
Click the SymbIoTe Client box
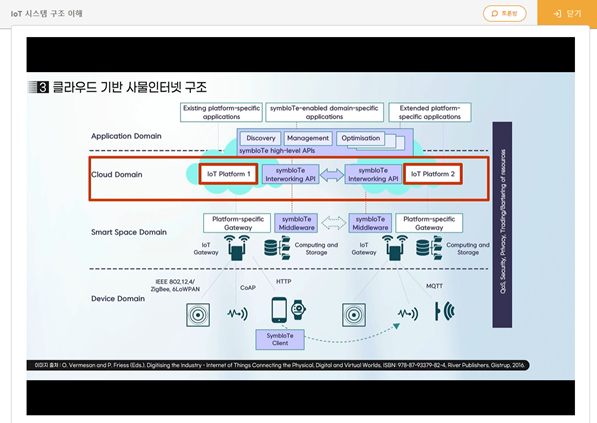tap(280, 339)
